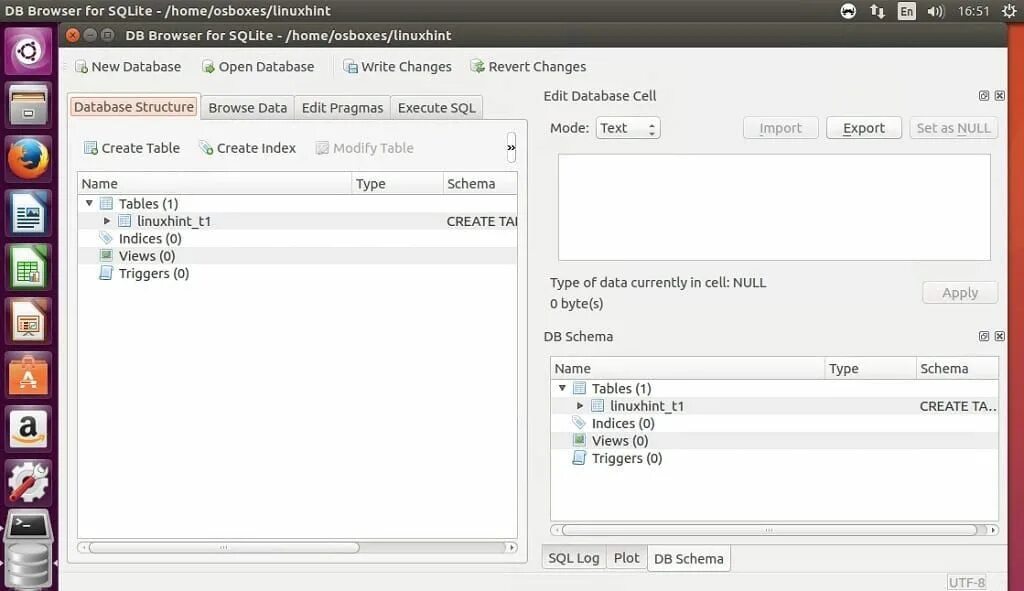Screen dimensions: 1024x591
Task: Click the Create Table icon
Action: (90, 148)
